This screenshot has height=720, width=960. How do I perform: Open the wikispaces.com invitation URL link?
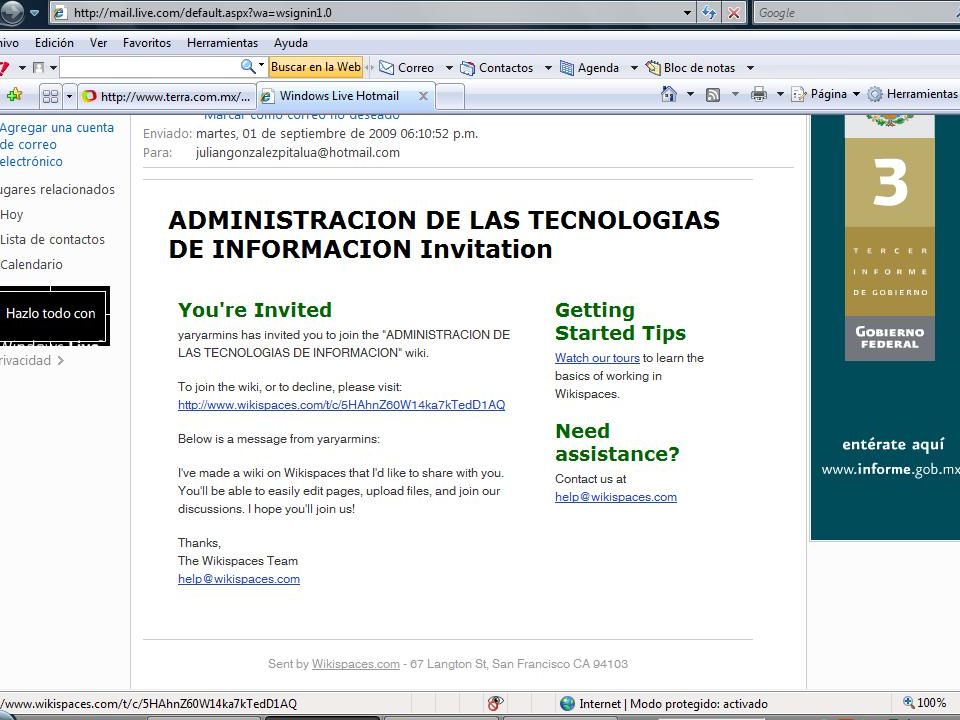coord(341,405)
